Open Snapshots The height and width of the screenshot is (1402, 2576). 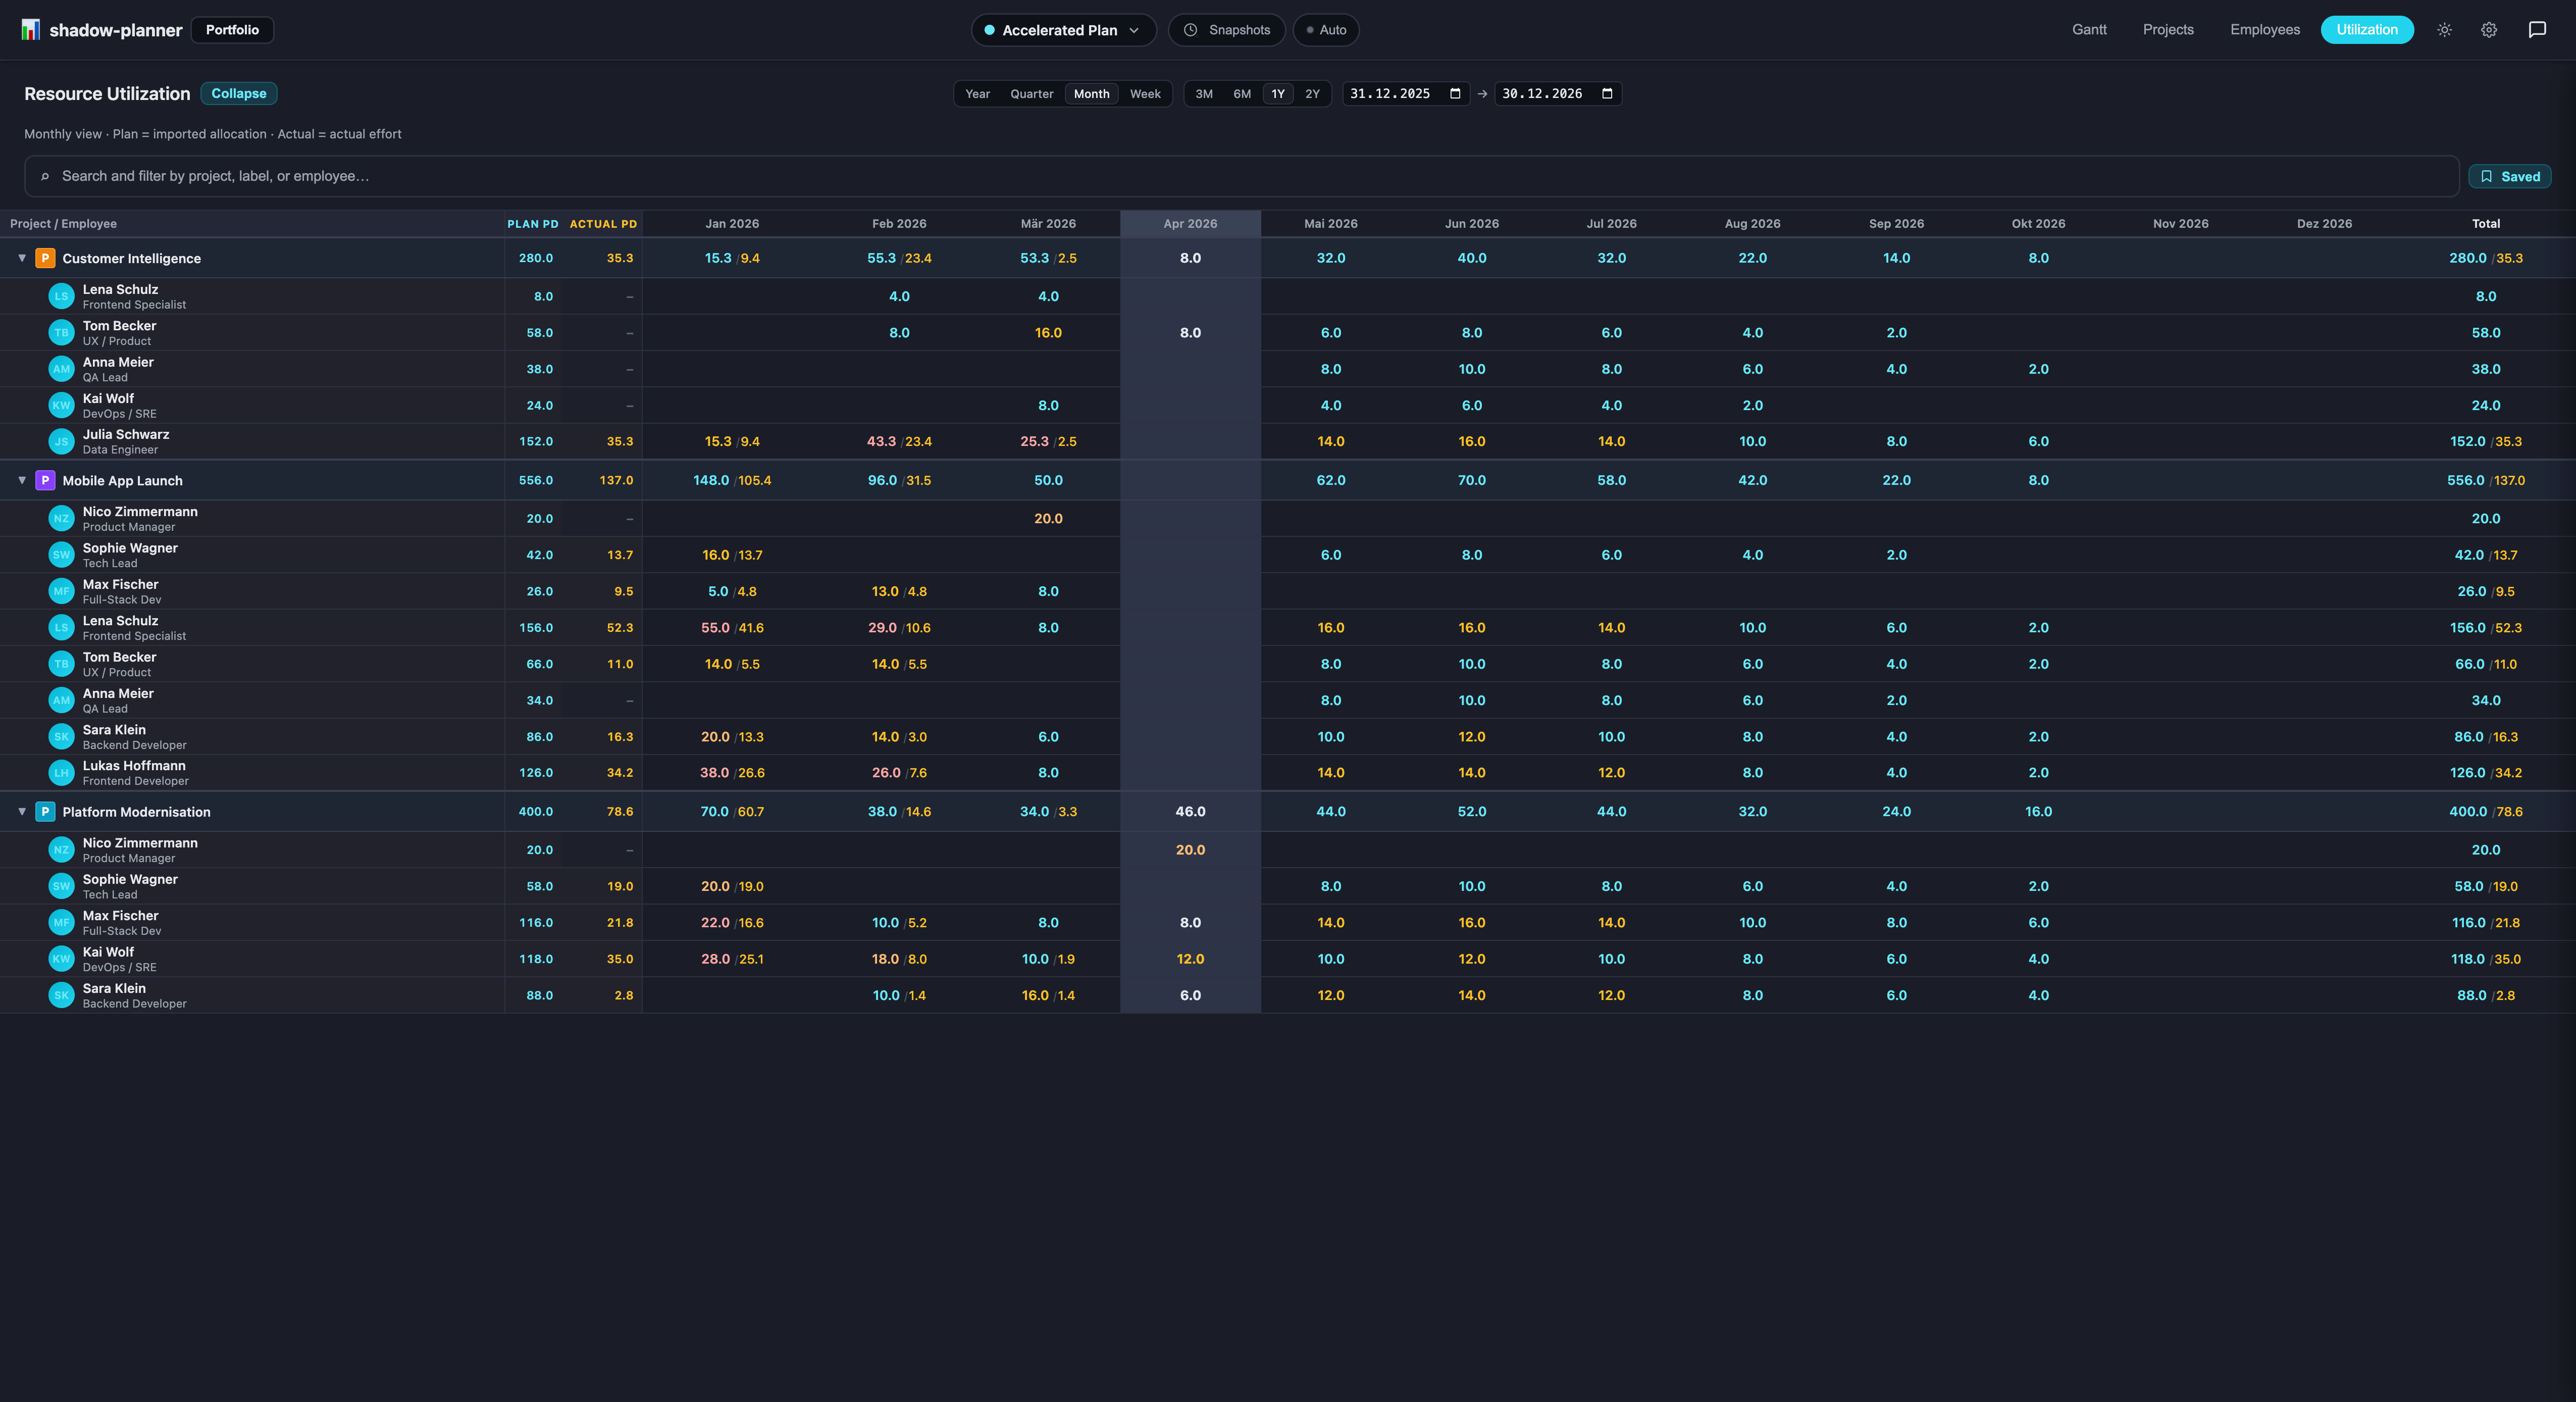point(1226,30)
